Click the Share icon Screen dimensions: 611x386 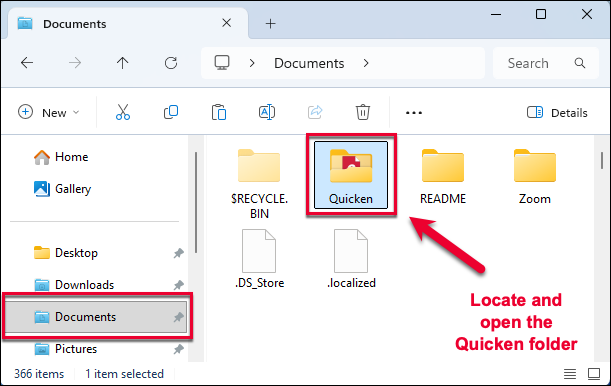pyautogui.click(x=315, y=112)
